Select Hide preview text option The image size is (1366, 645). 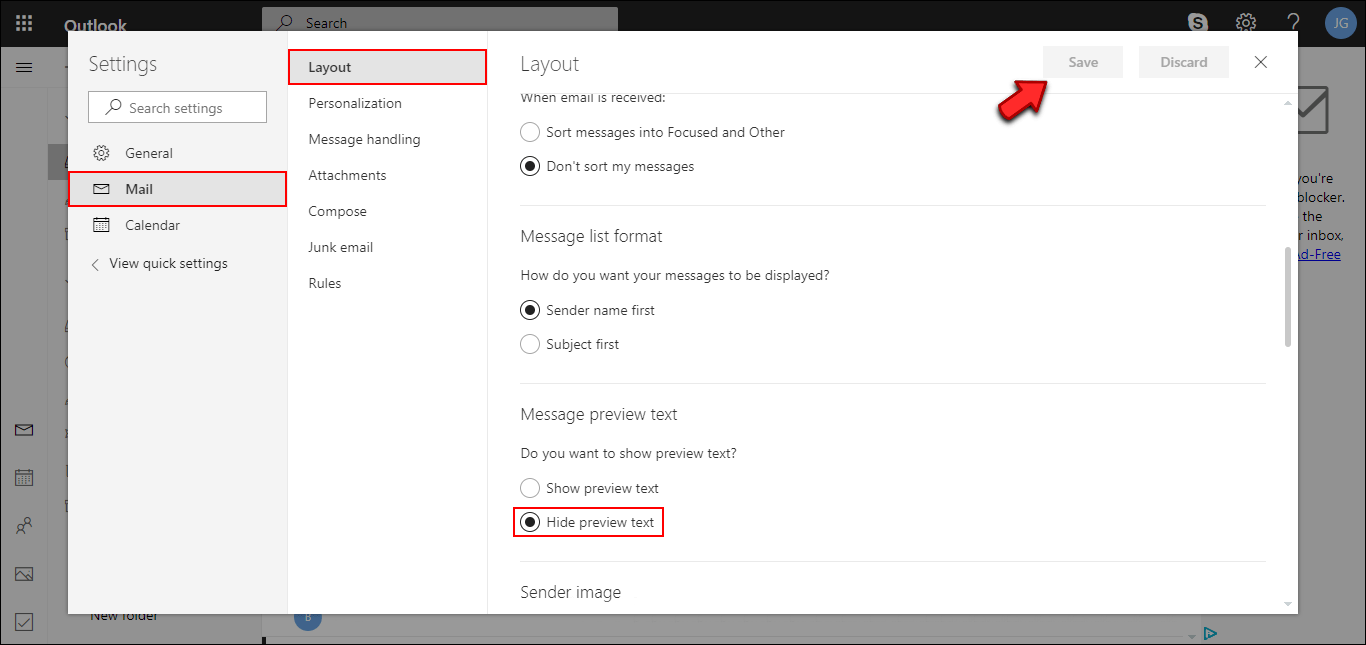(x=588, y=522)
